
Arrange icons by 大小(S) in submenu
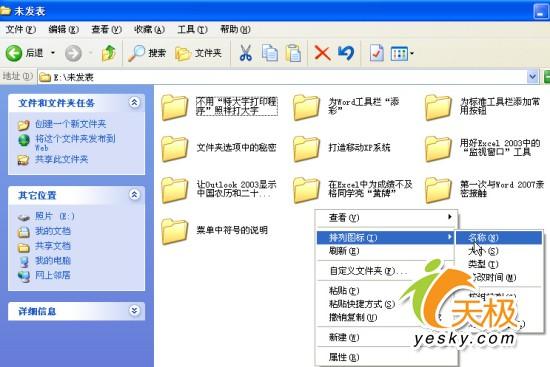coord(499,251)
